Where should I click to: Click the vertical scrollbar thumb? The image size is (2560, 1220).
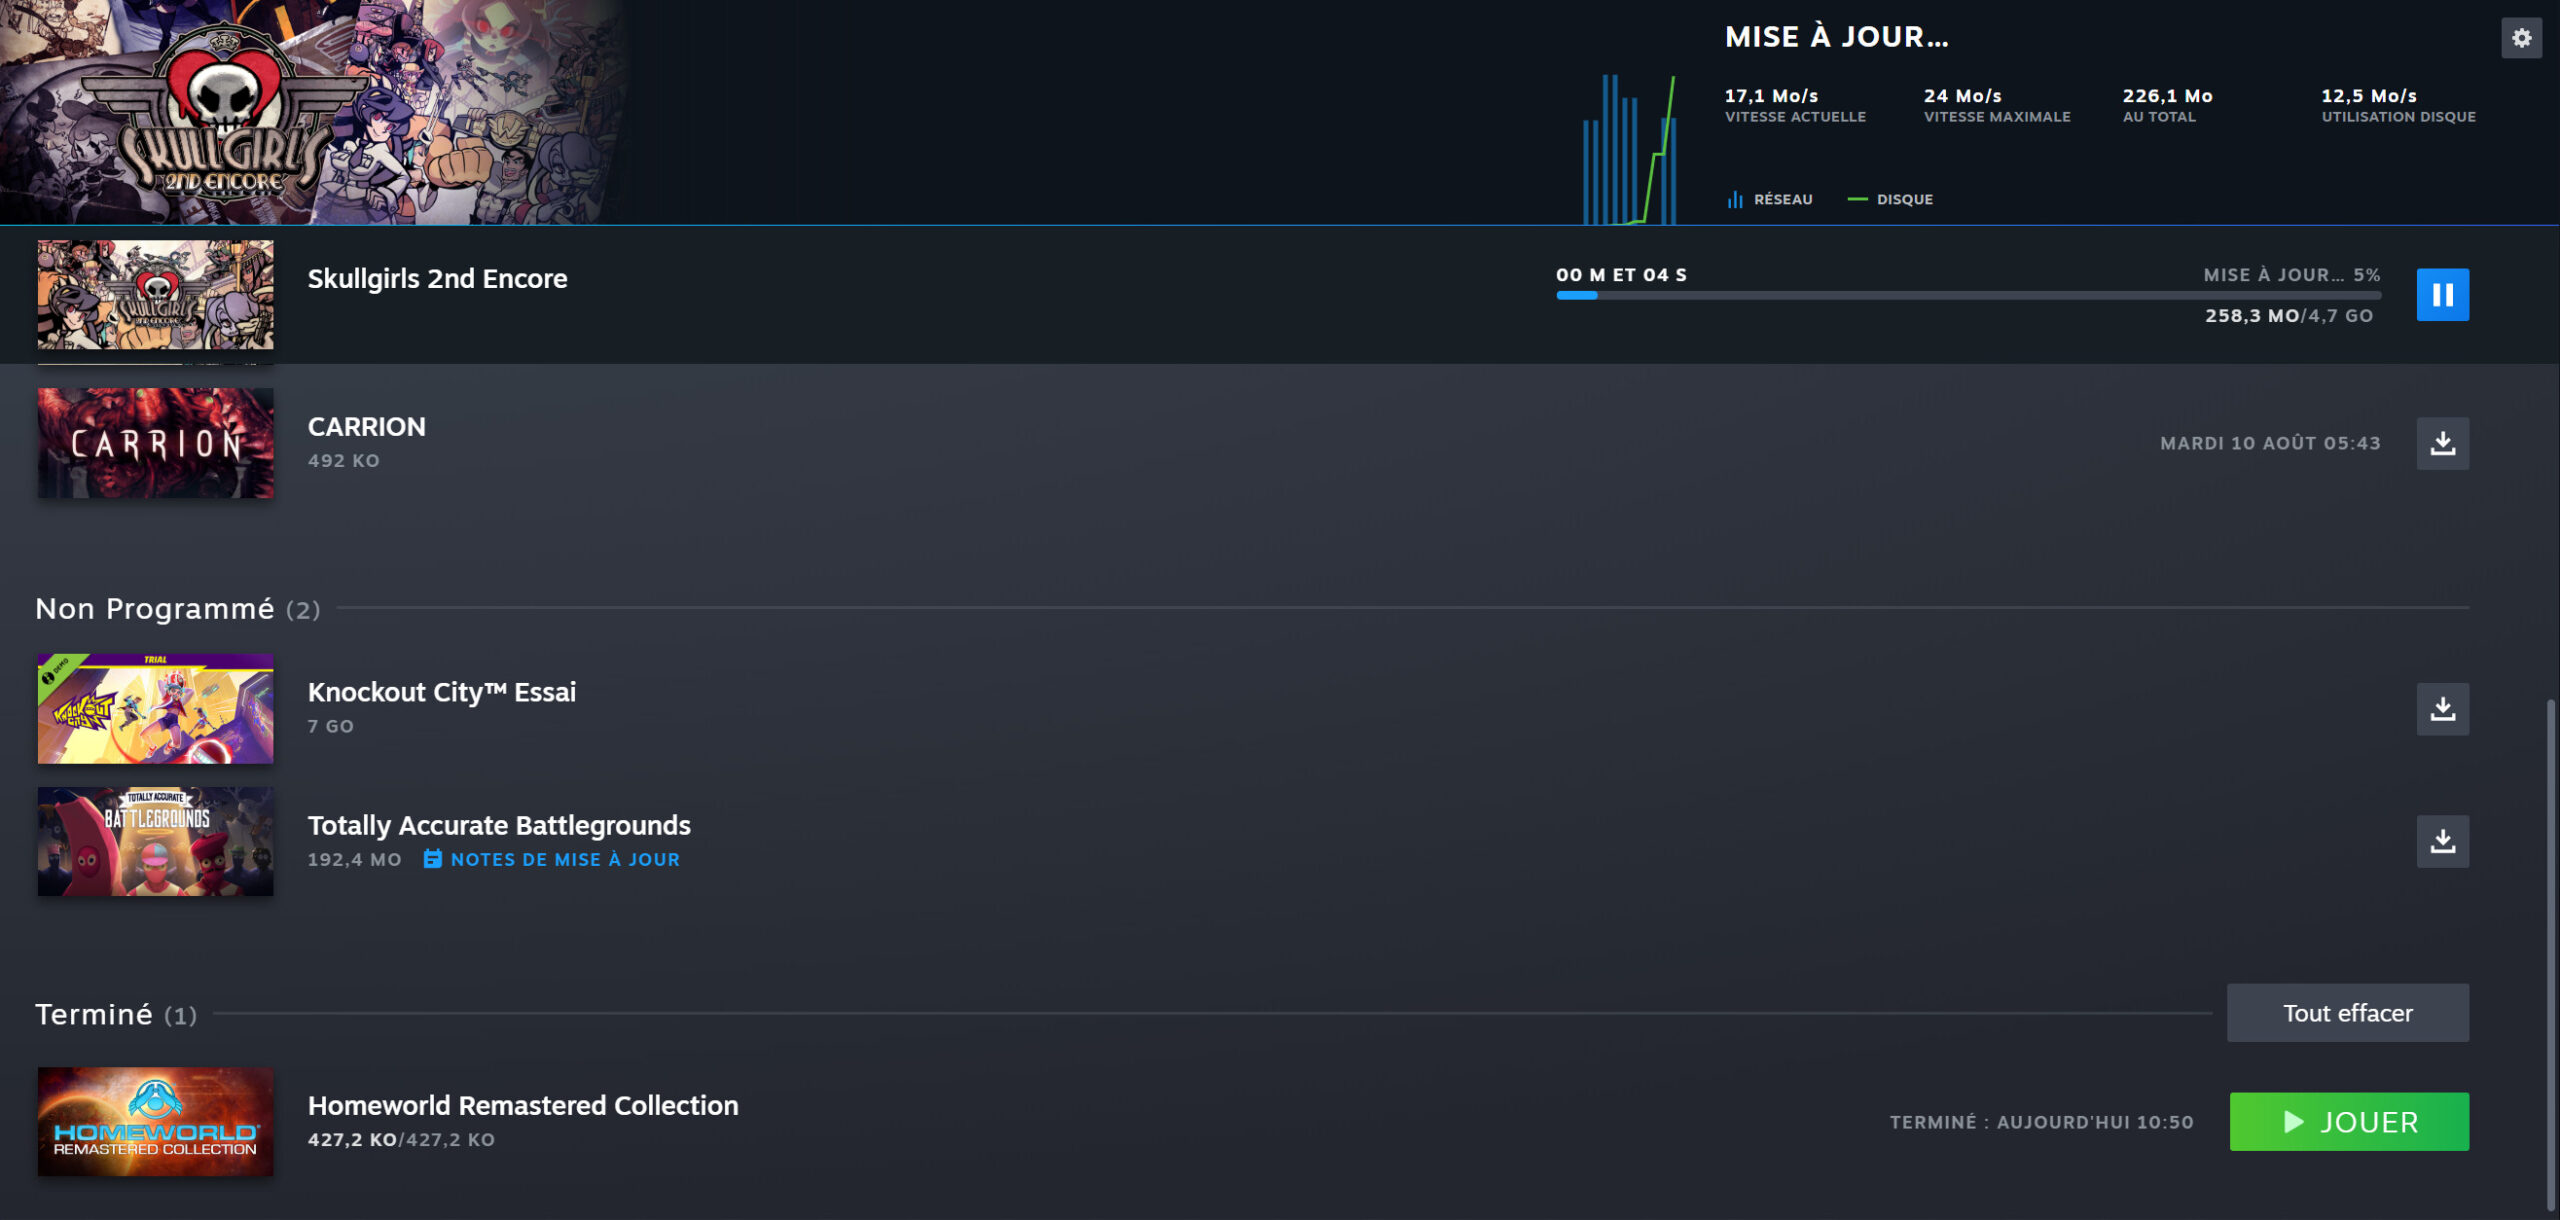(2550, 955)
